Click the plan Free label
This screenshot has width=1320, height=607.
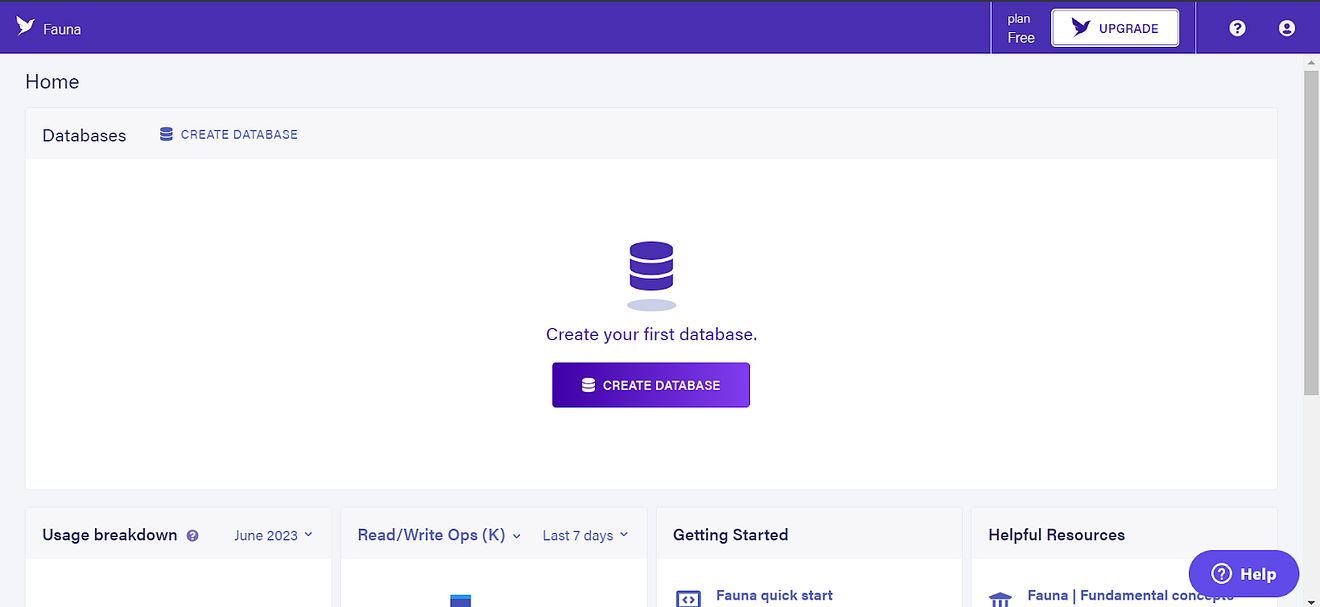(1021, 28)
